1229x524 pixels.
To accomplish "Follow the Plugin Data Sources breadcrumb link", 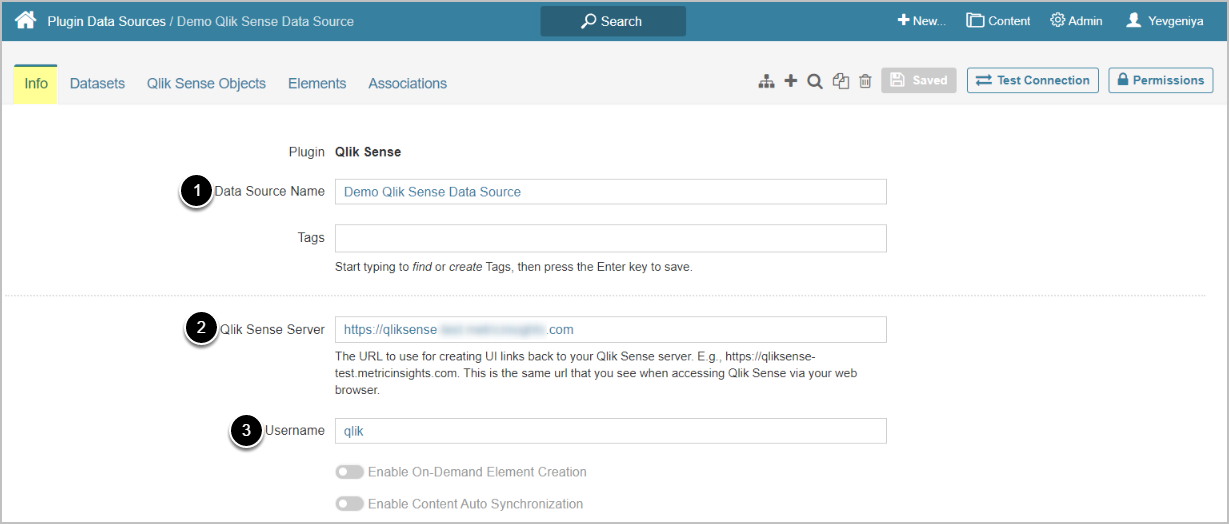I will point(106,21).
